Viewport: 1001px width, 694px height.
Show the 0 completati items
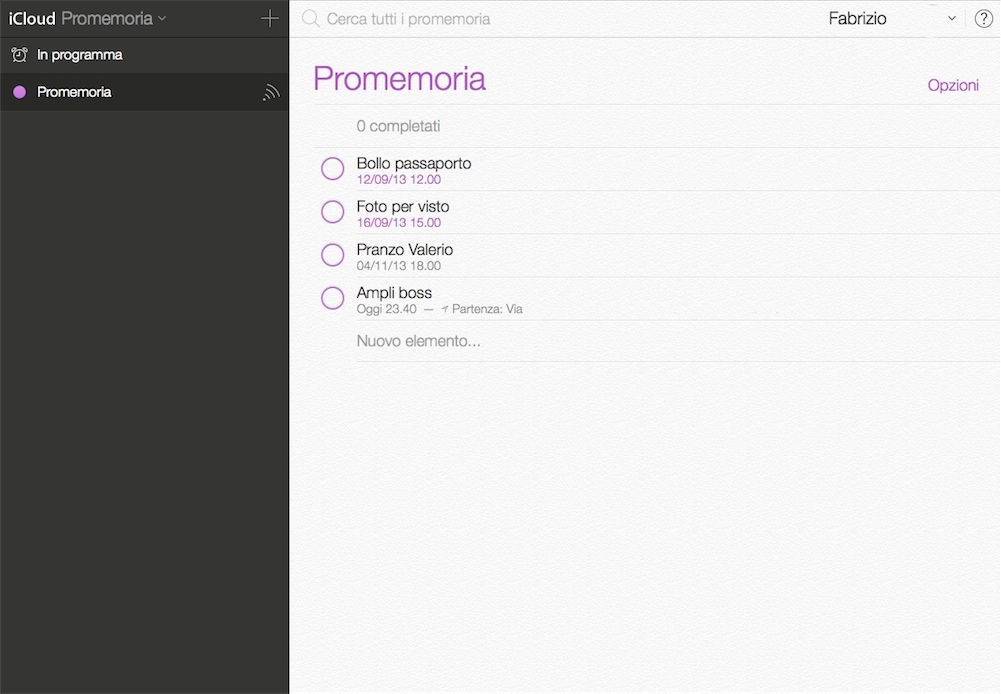[x=398, y=126]
